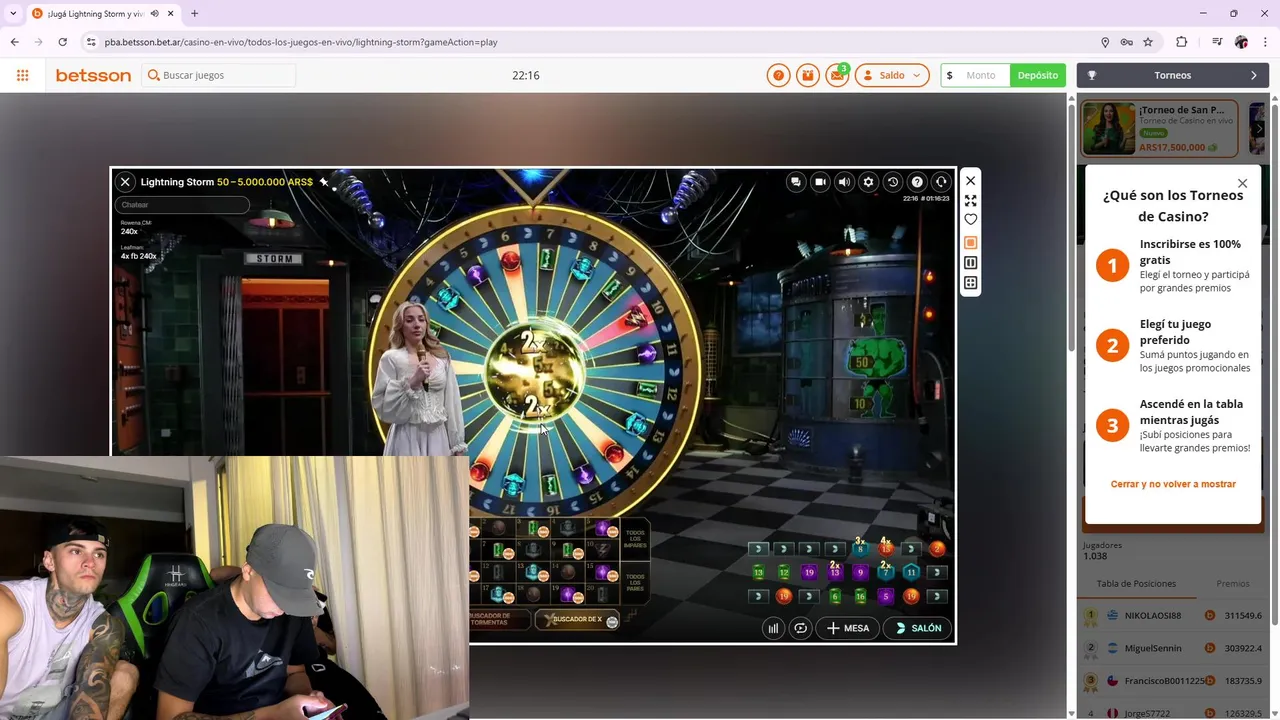Open saved passwords key icon
The height and width of the screenshot is (720, 1280).
(x=1126, y=42)
